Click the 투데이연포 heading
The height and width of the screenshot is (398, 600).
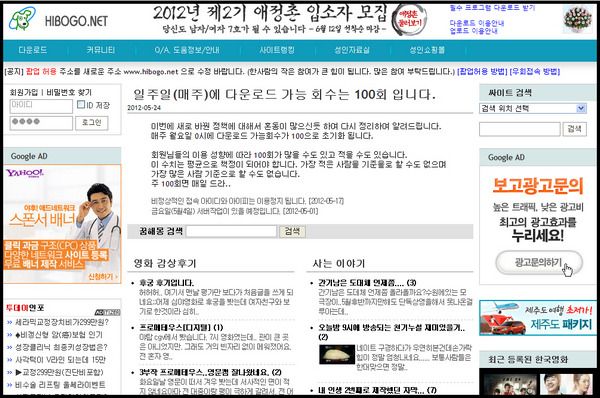click(x=25, y=308)
